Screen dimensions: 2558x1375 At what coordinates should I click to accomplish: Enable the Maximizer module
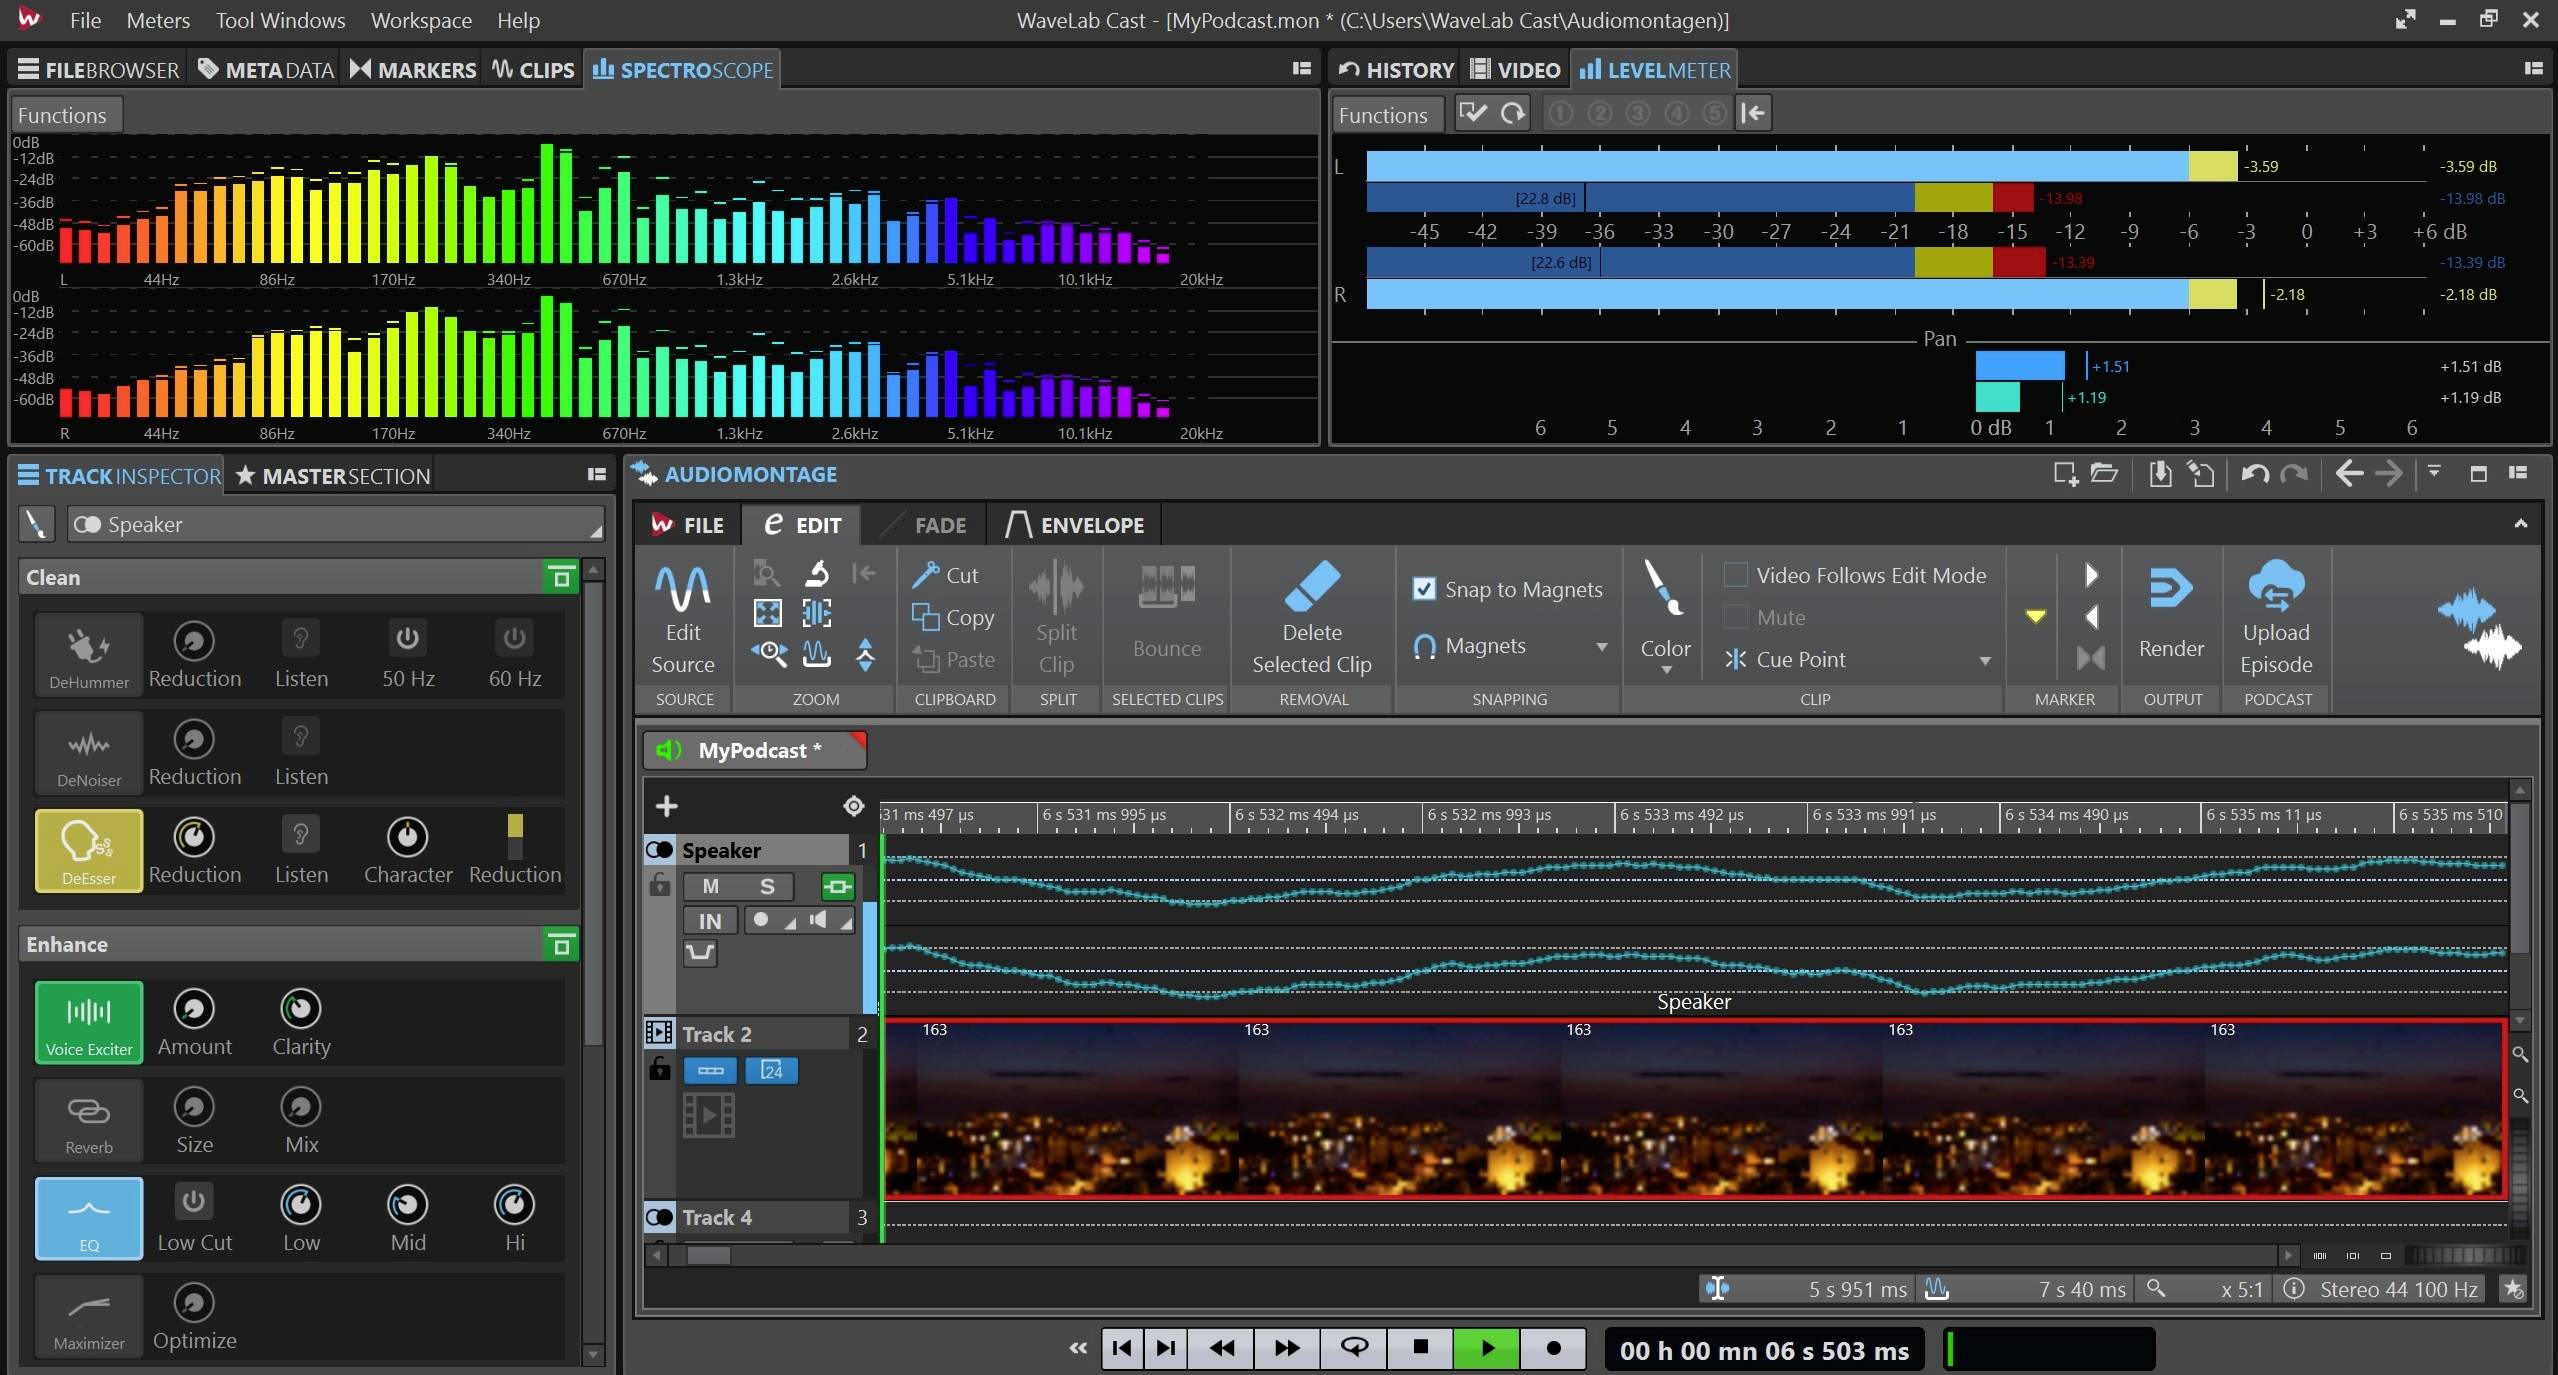pos(89,1316)
